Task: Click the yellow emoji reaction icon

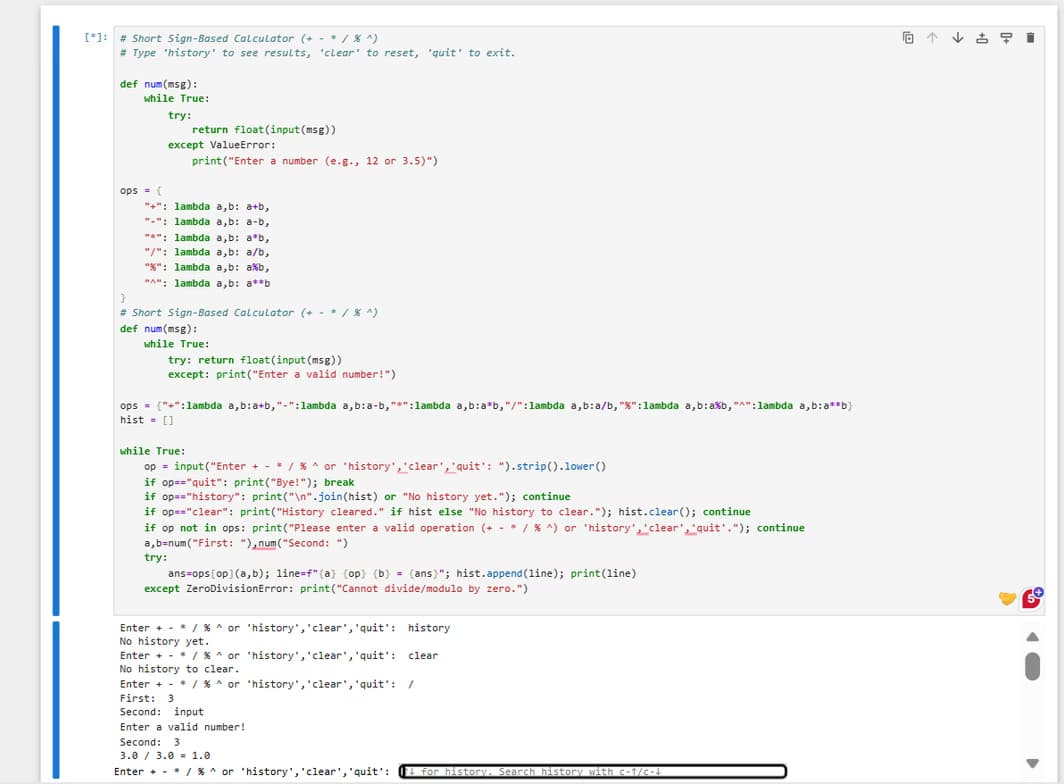Action: (1007, 597)
